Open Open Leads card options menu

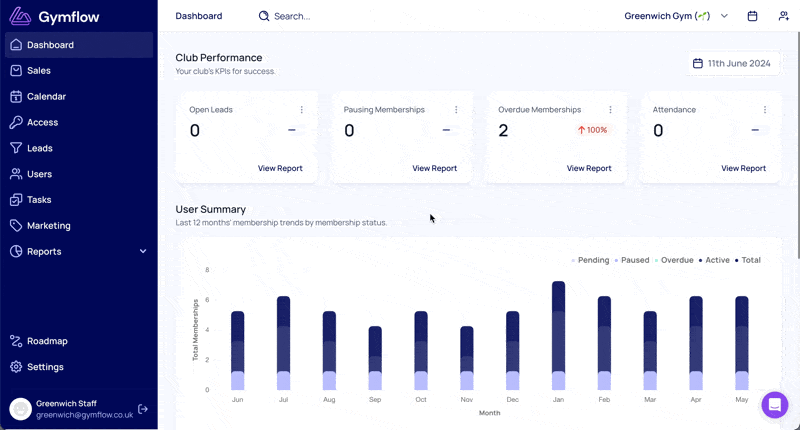click(x=302, y=110)
